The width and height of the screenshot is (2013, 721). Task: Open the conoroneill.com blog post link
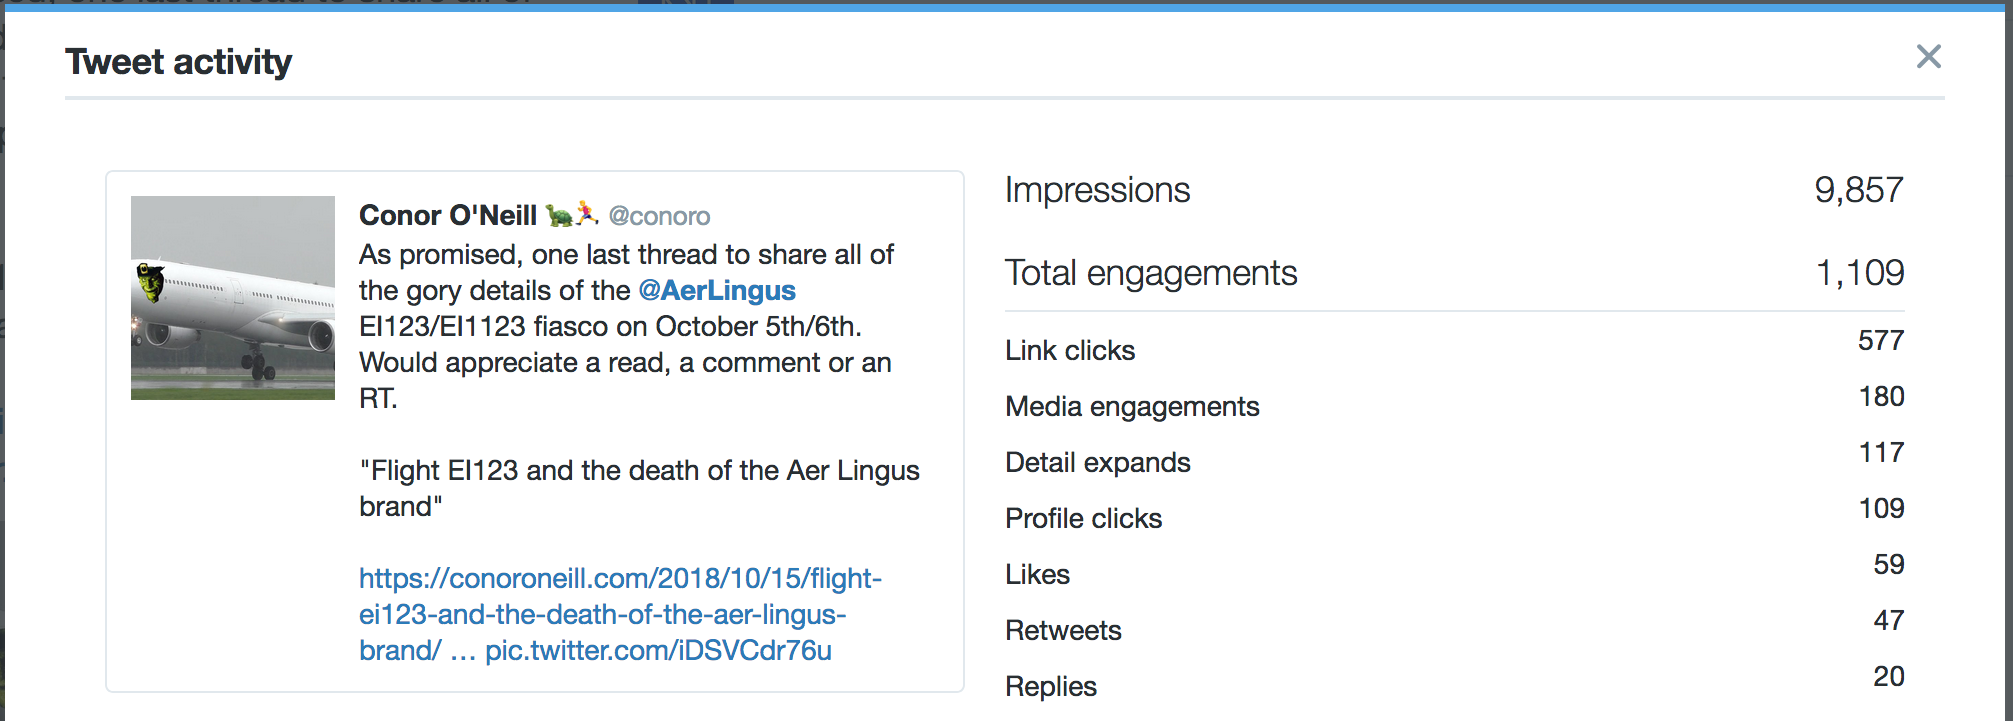point(620,613)
